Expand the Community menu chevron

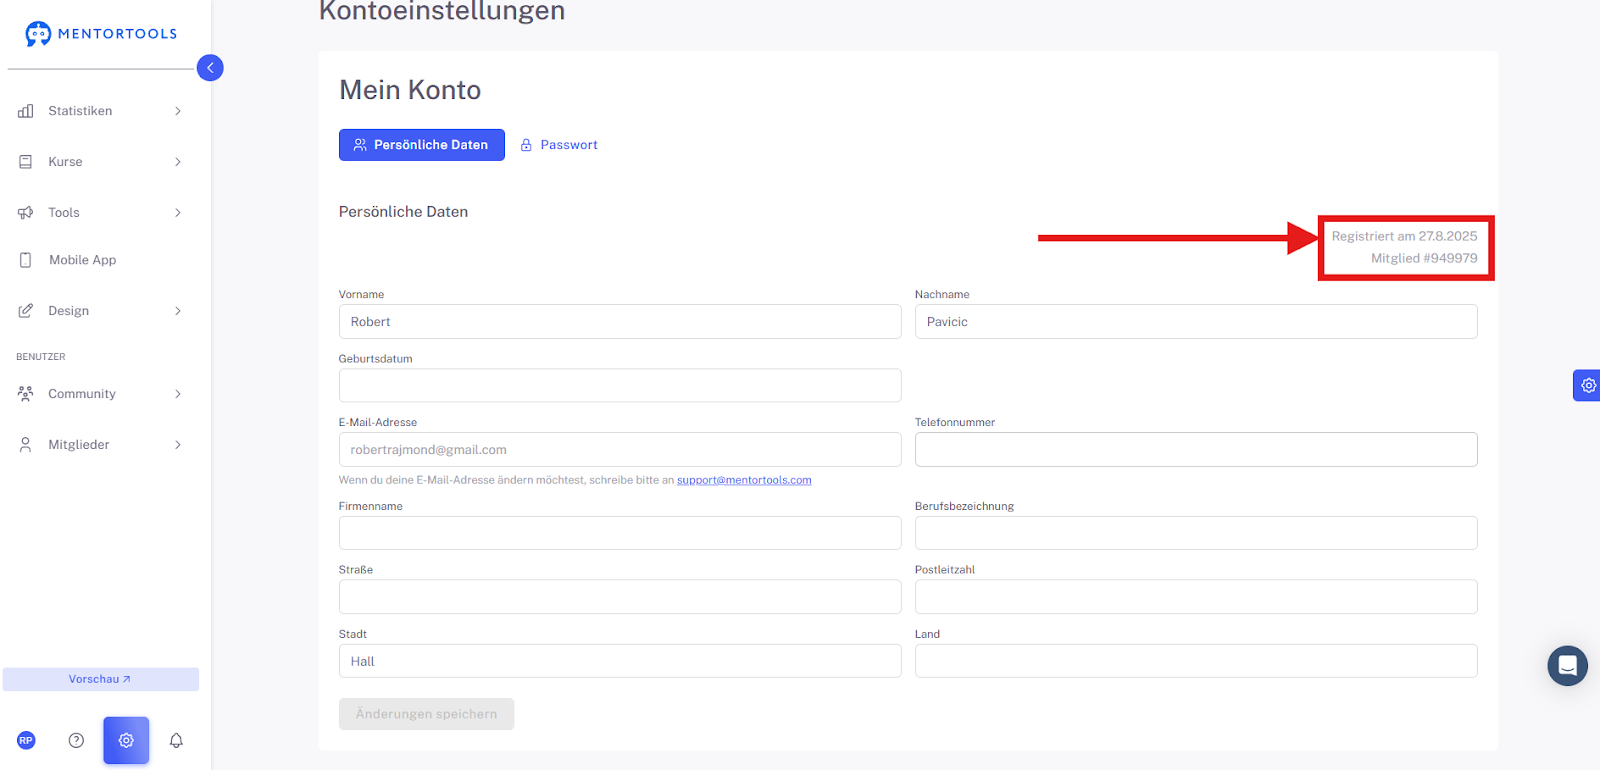(x=178, y=394)
